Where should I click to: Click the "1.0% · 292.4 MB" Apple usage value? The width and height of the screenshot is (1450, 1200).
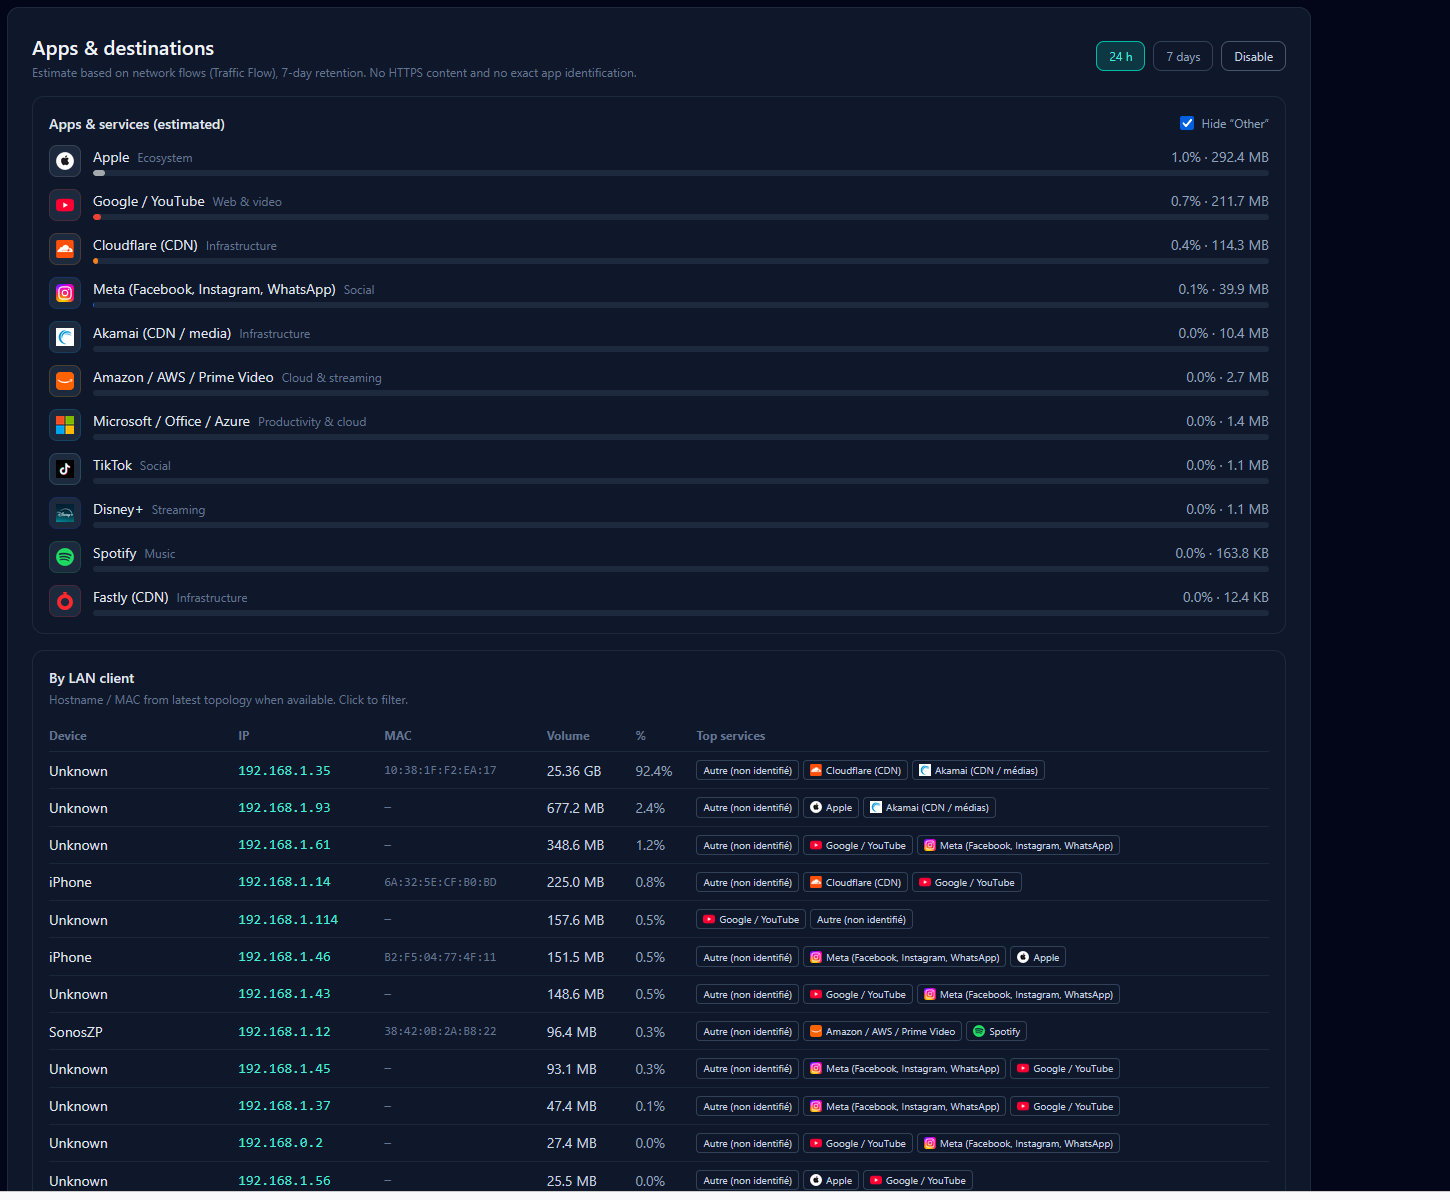click(x=1220, y=157)
